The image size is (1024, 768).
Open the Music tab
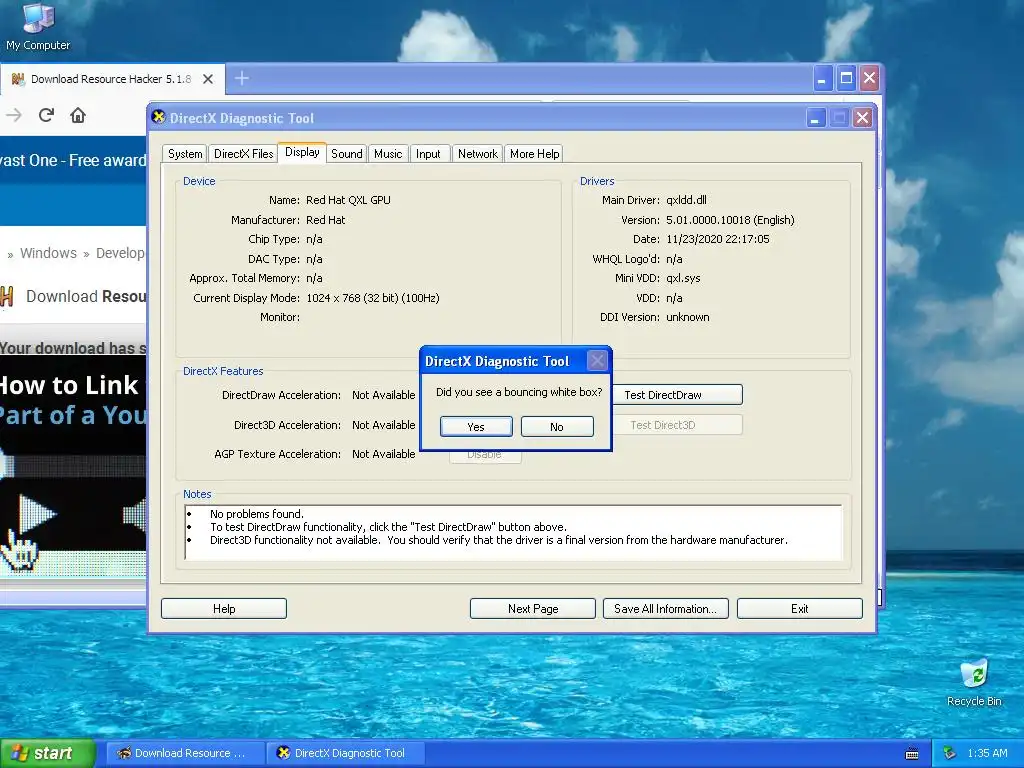[x=388, y=154]
